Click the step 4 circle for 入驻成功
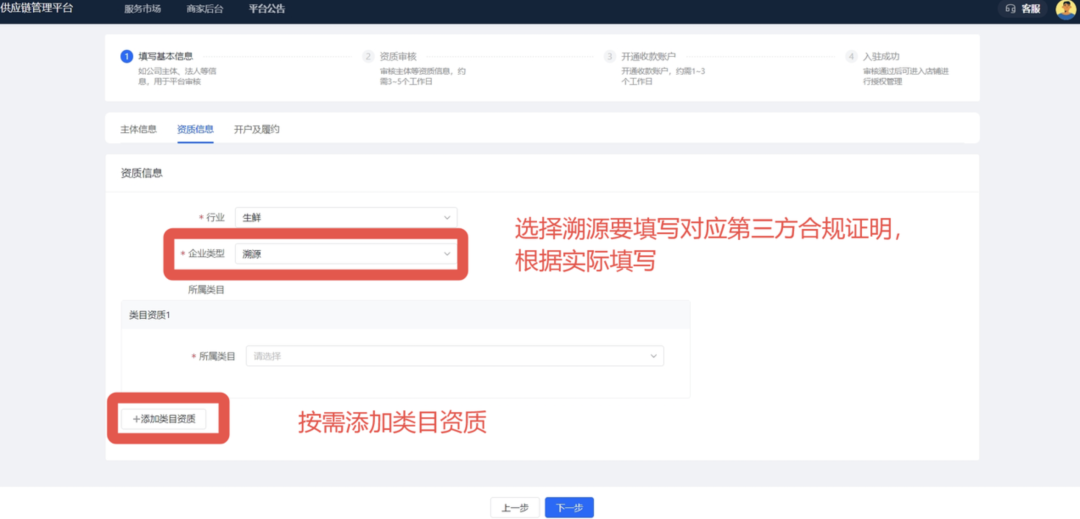This screenshot has width=1080, height=519. point(851,56)
